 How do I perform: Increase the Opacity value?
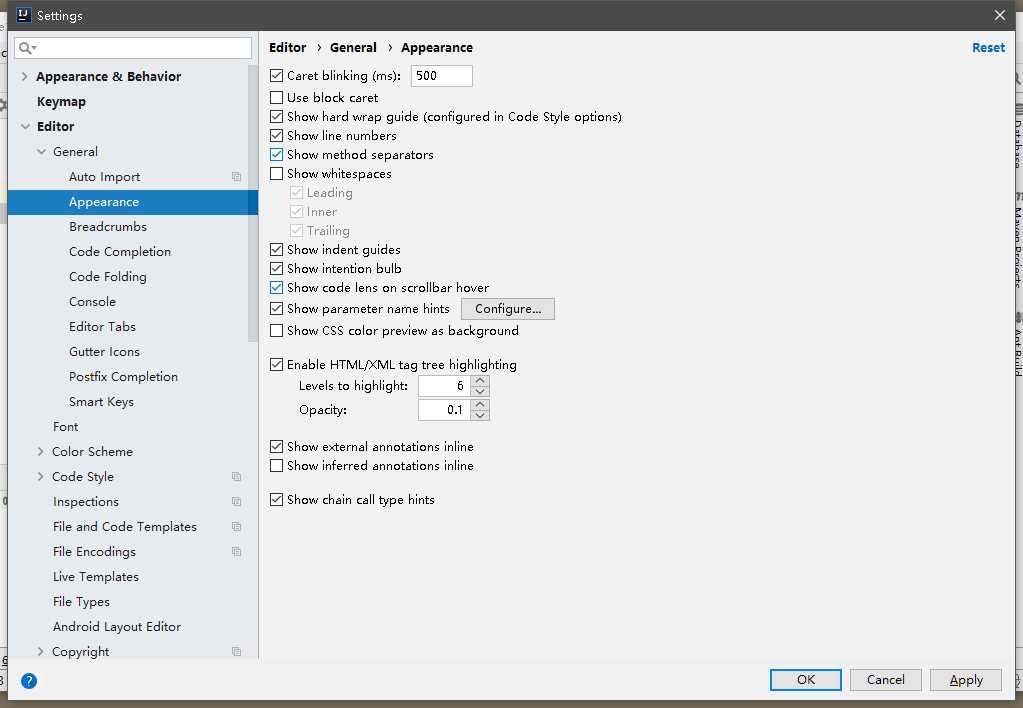tap(480, 405)
